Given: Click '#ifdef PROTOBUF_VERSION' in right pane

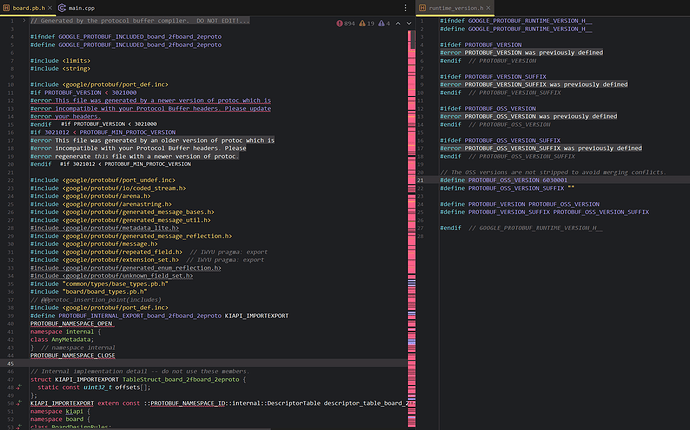Looking at the screenshot, I should (481, 44).
